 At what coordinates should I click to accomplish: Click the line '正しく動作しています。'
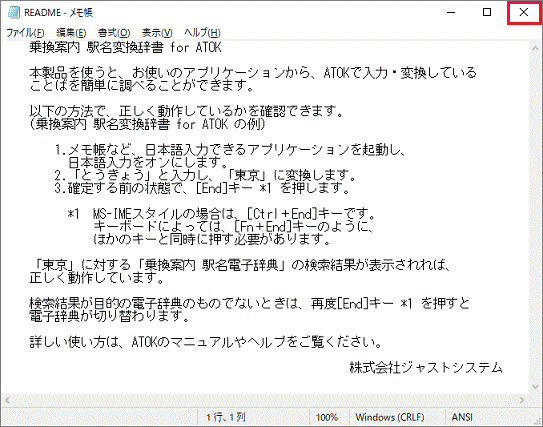point(97,278)
